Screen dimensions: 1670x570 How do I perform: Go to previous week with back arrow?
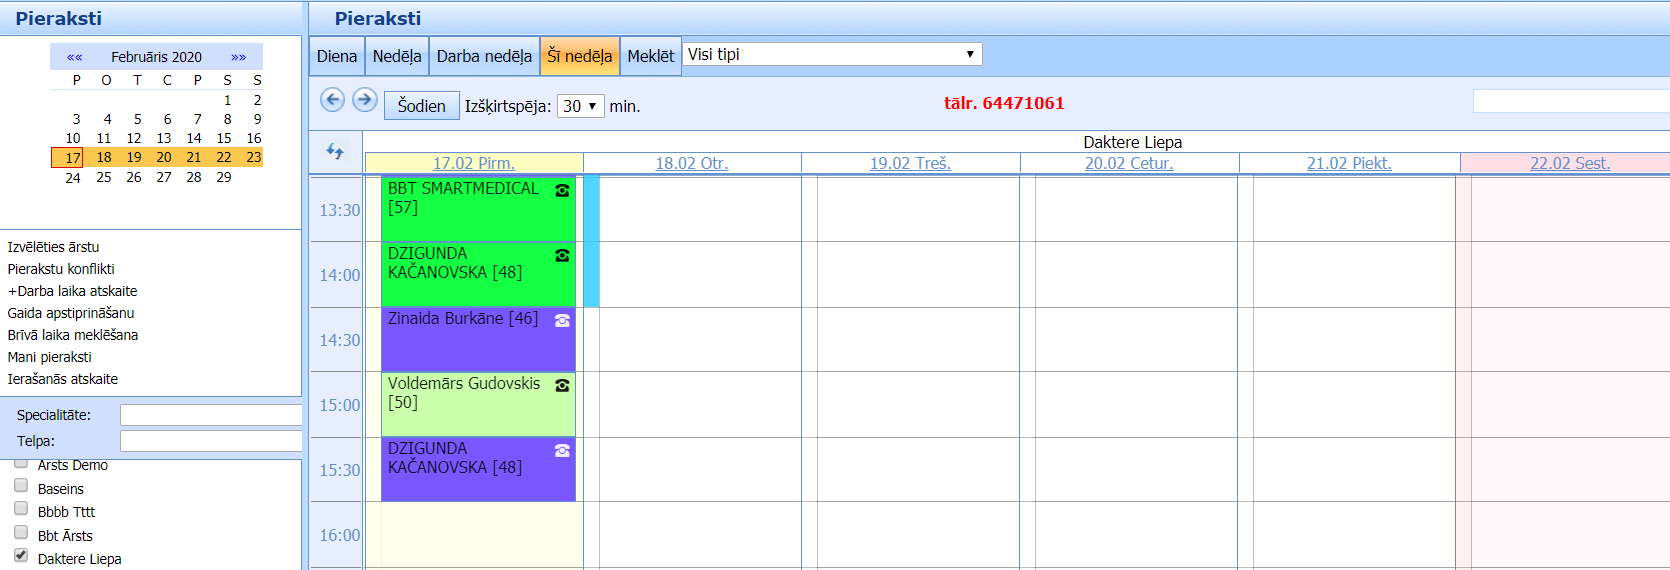332,100
